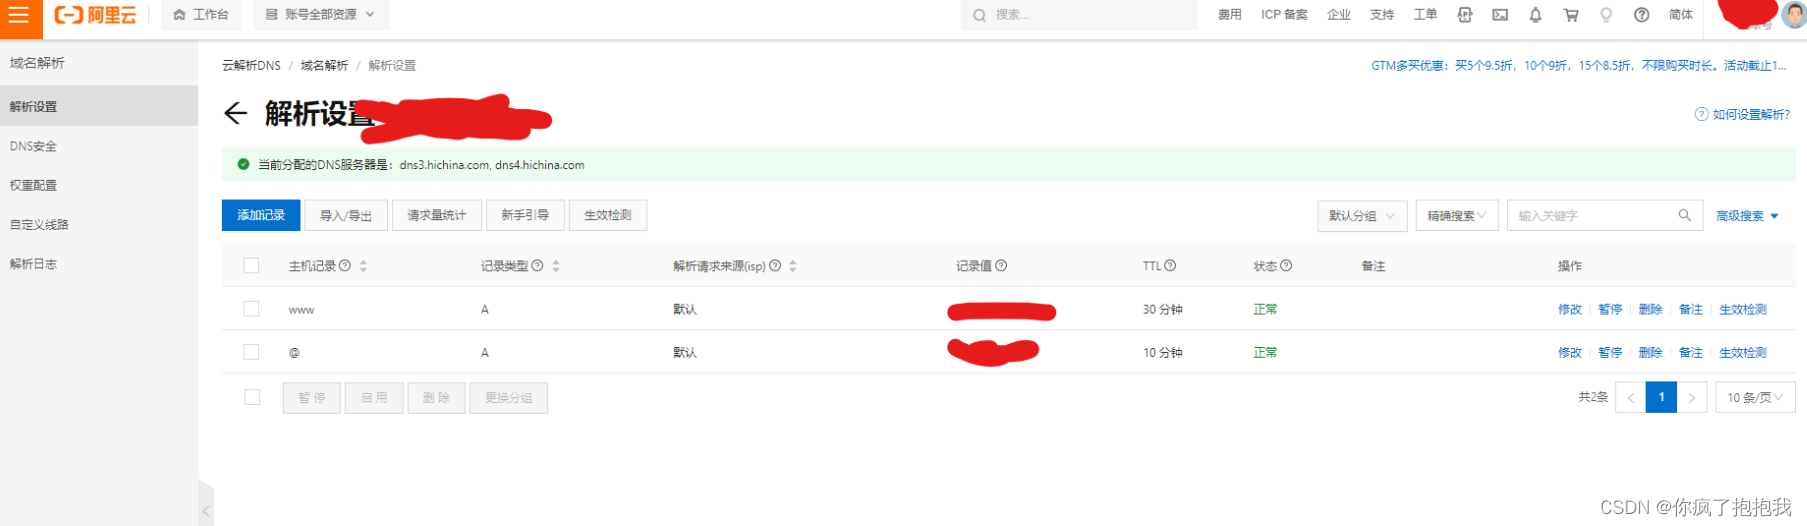
Task: Click info icon next to 解析请求来源(isp)
Action: (x=775, y=266)
